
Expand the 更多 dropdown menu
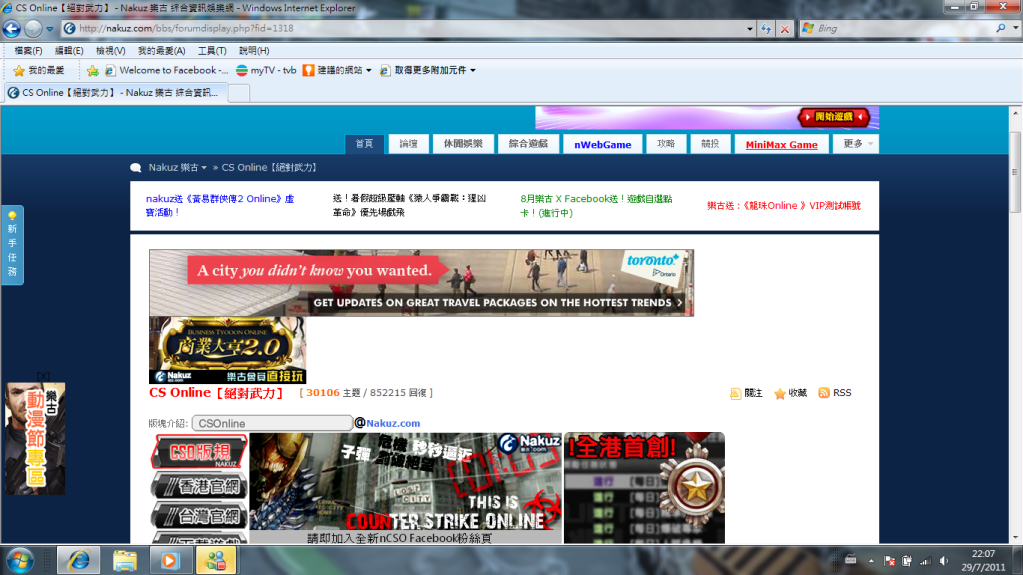tap(856, 144)
